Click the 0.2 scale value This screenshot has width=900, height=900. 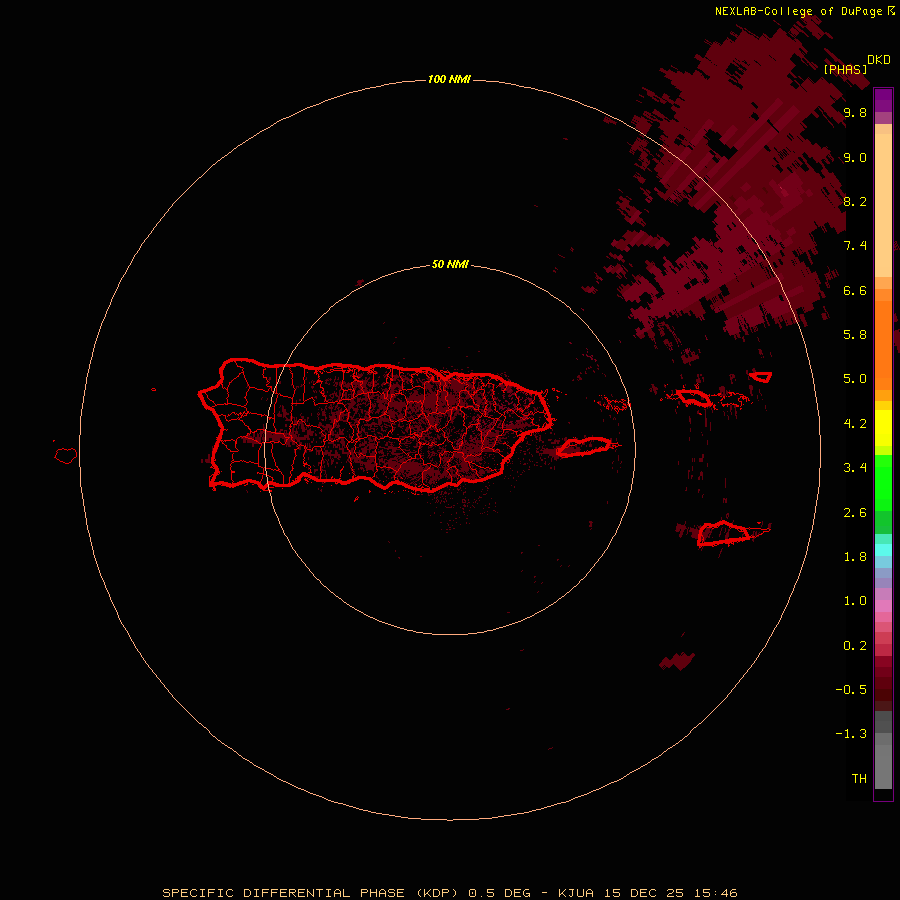click(855, 645)
